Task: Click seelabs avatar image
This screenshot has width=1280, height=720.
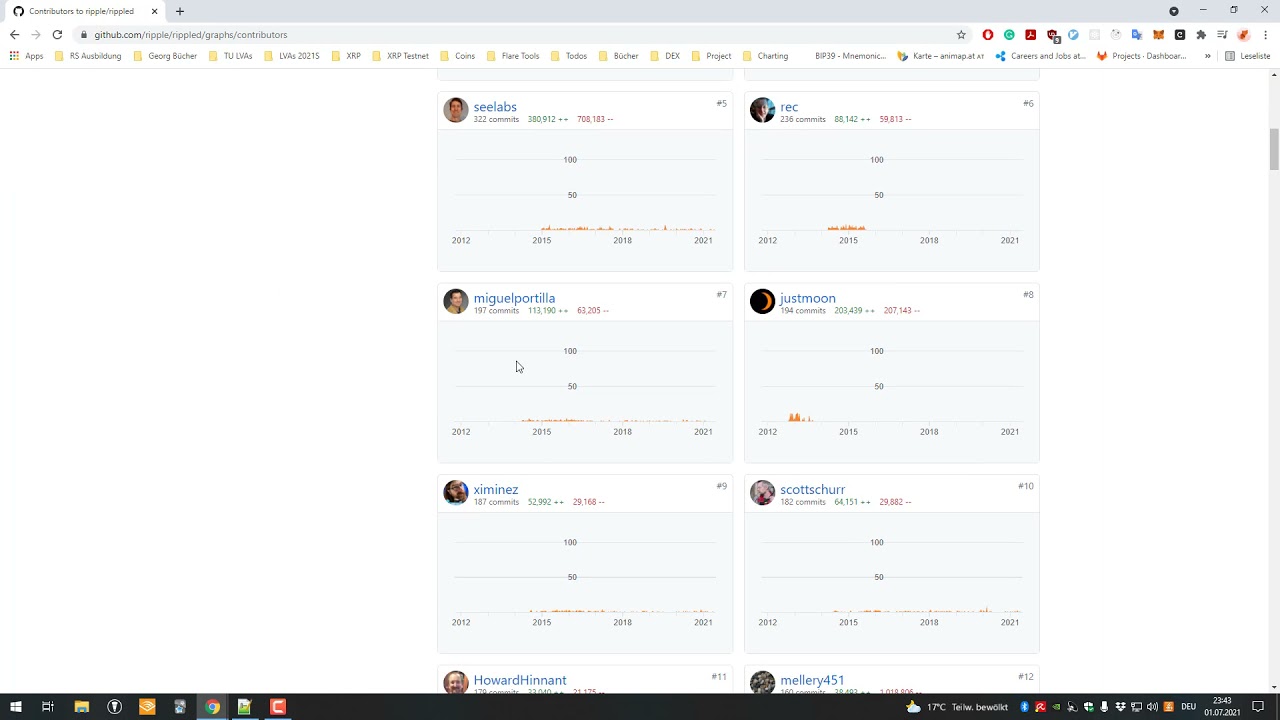Action: (456, 110)
